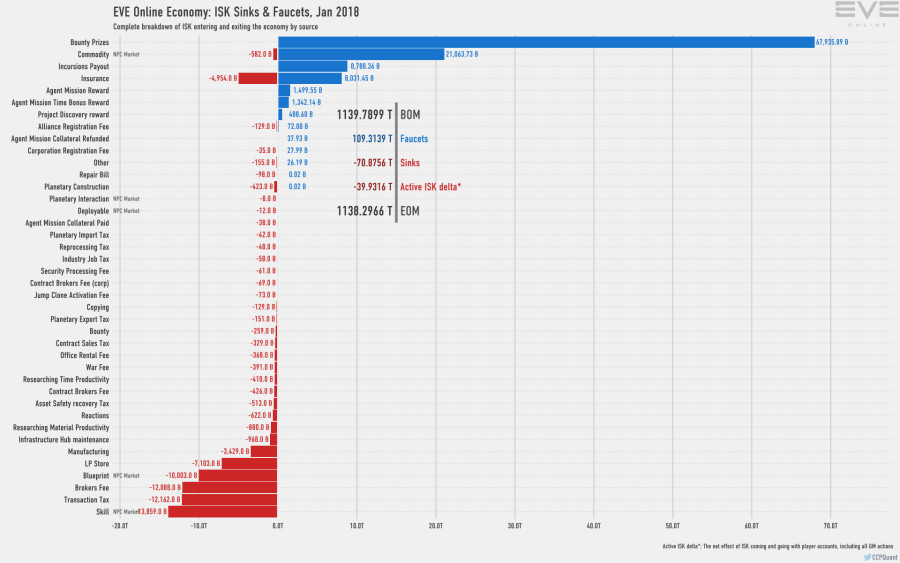Select the 'Insurance' row label
This screenshot has height=563, width=900.
[x=95, y=79]
